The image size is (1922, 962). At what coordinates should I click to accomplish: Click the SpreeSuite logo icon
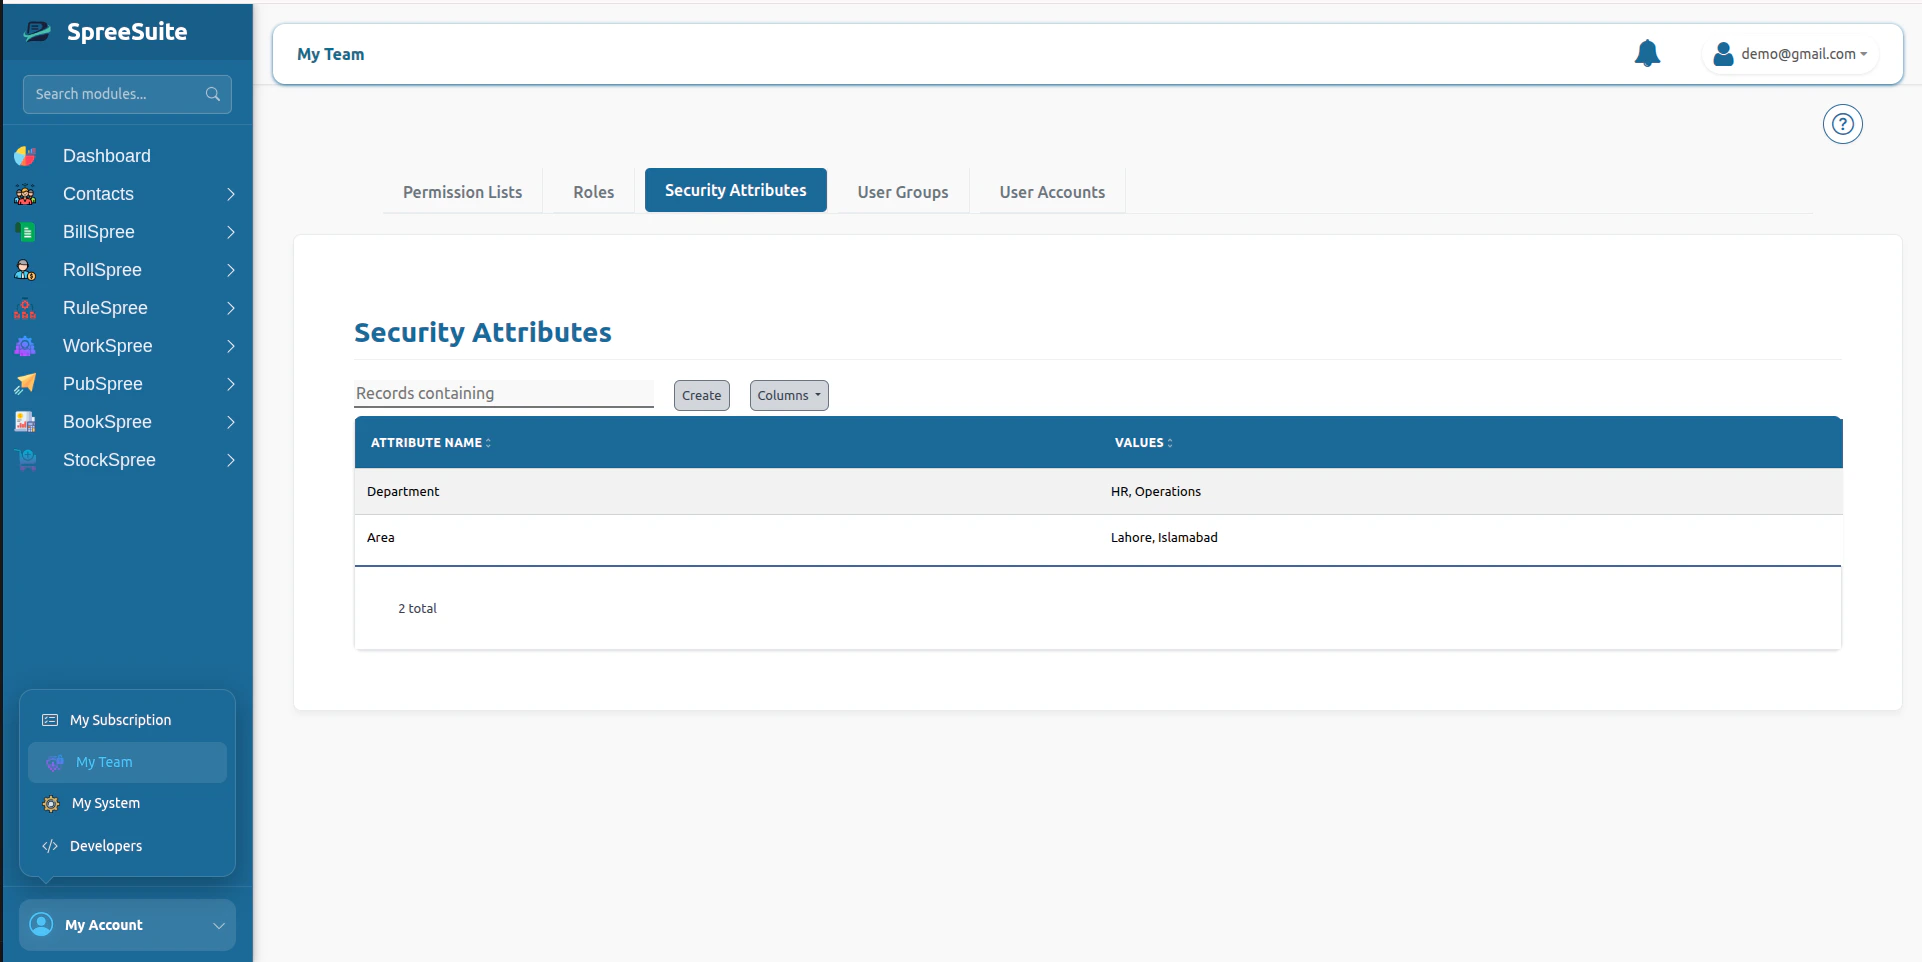[x=37, y=32]
